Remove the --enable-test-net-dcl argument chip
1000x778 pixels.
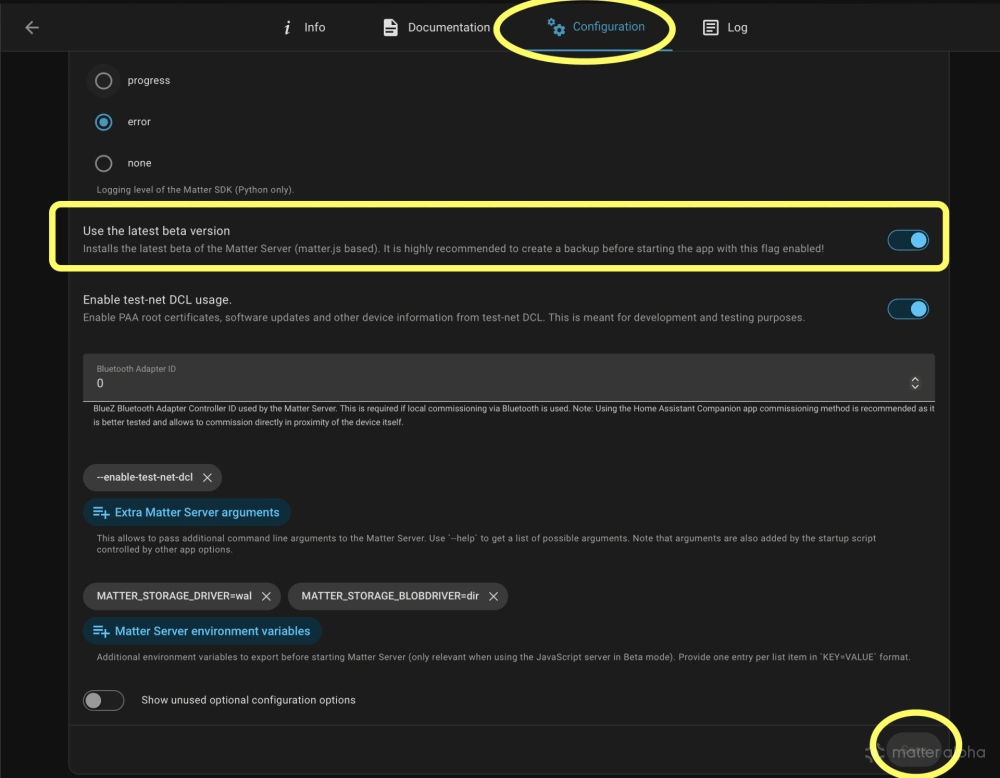(x=209, y=477)
